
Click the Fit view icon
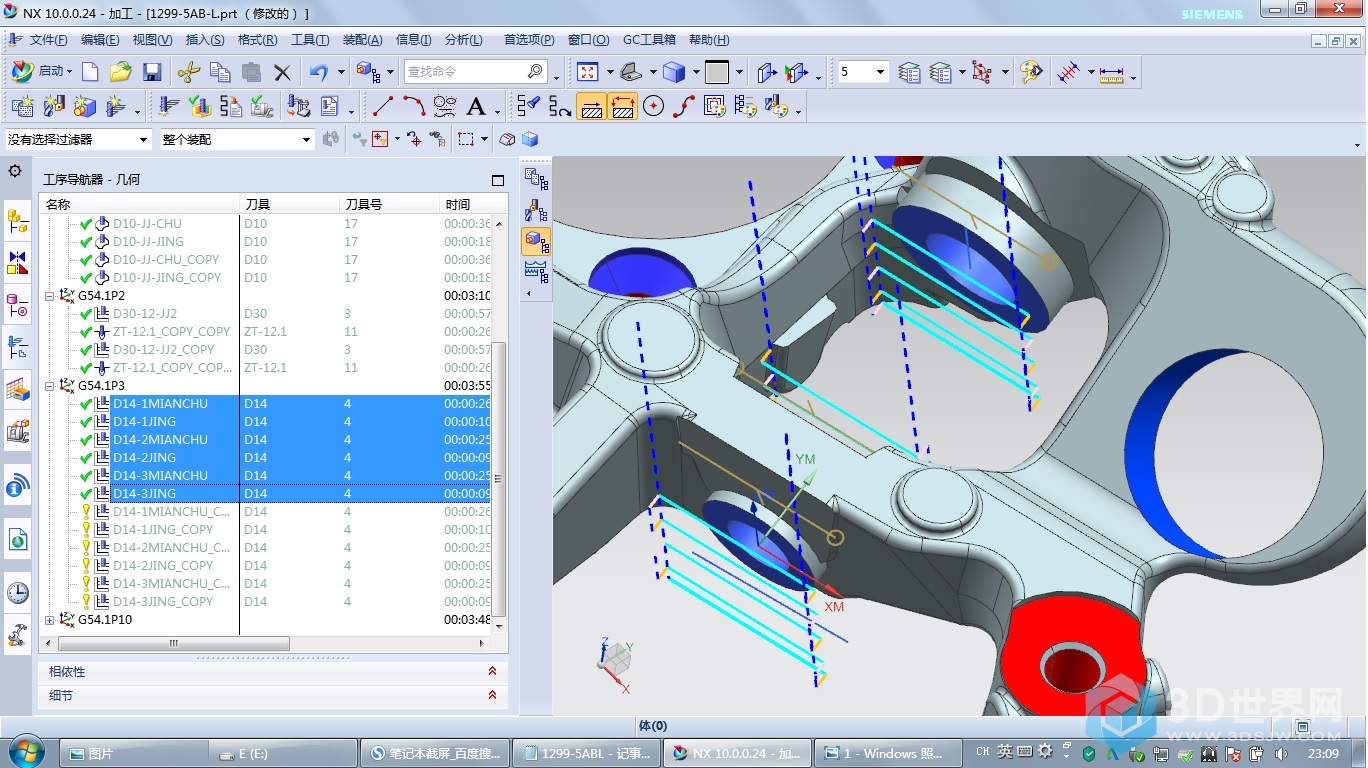pyautogui.click(x=587, y=72)
